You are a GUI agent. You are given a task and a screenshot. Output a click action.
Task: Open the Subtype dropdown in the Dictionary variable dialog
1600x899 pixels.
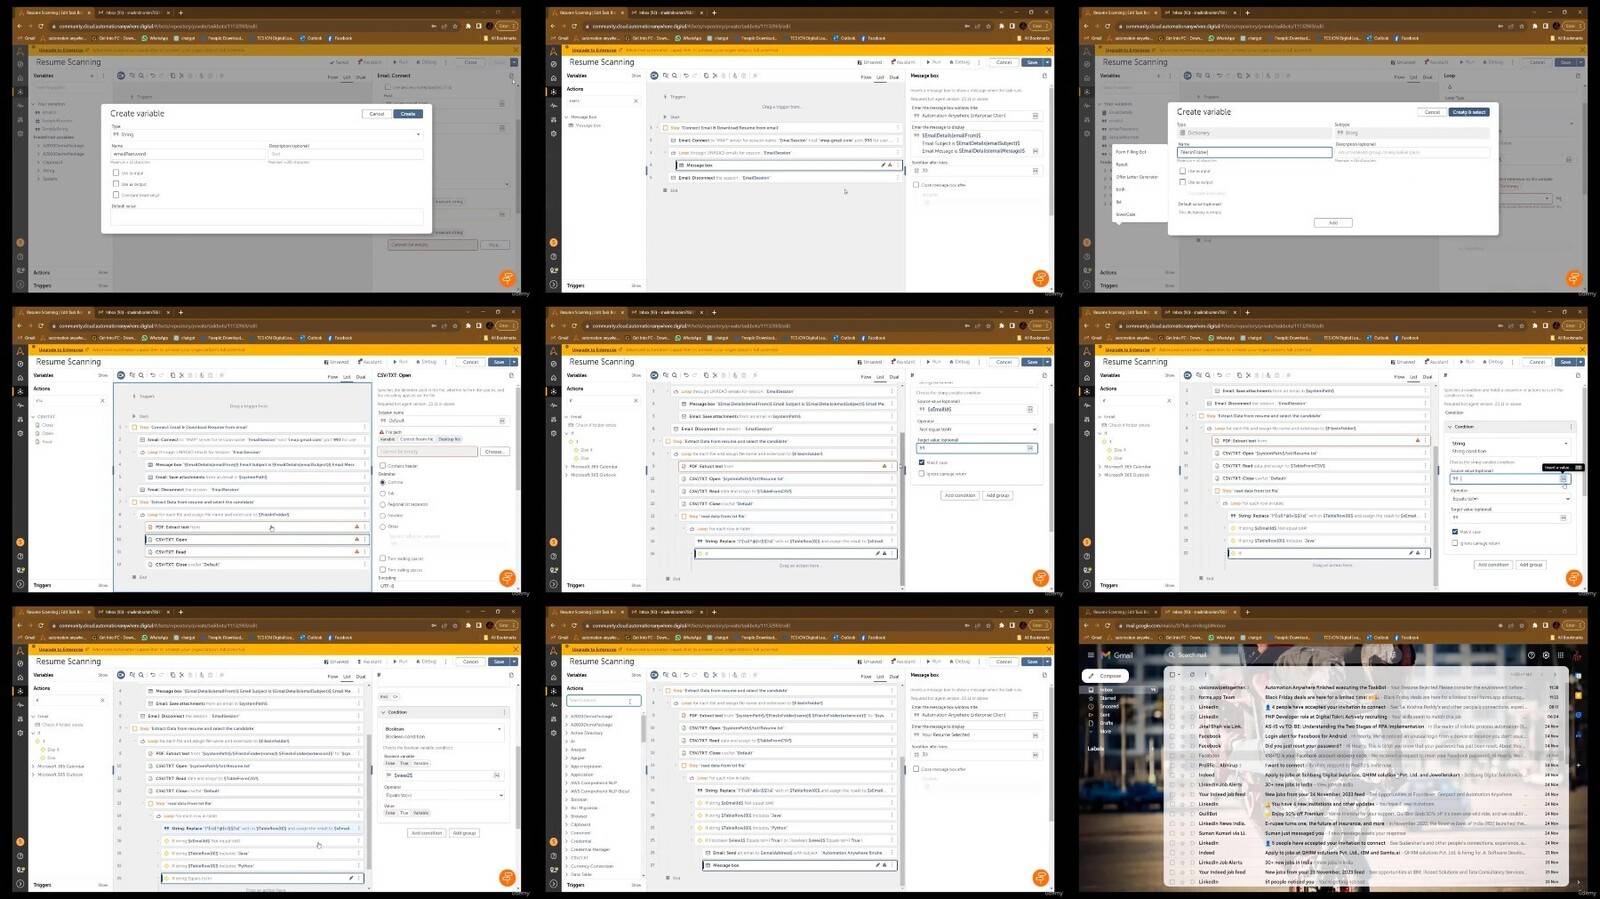point(1412,132)
